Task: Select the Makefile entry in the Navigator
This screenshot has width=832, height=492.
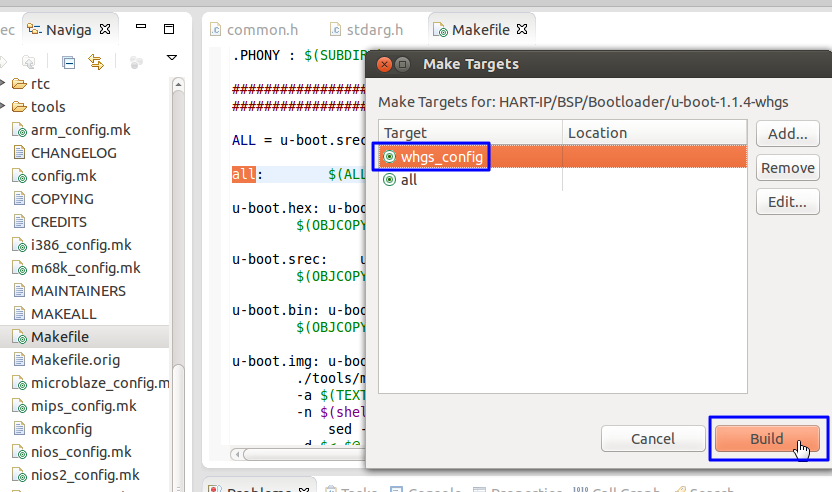Action: 60,337
